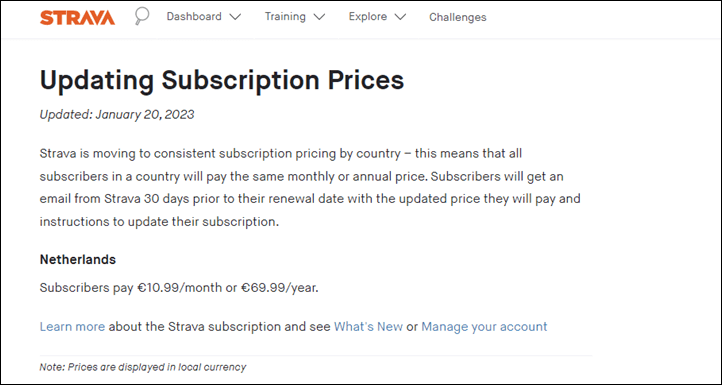Click Manage your account link
The height and width of the screenshot is (385, 722).
pyautogui.click(x=484, y=327)
